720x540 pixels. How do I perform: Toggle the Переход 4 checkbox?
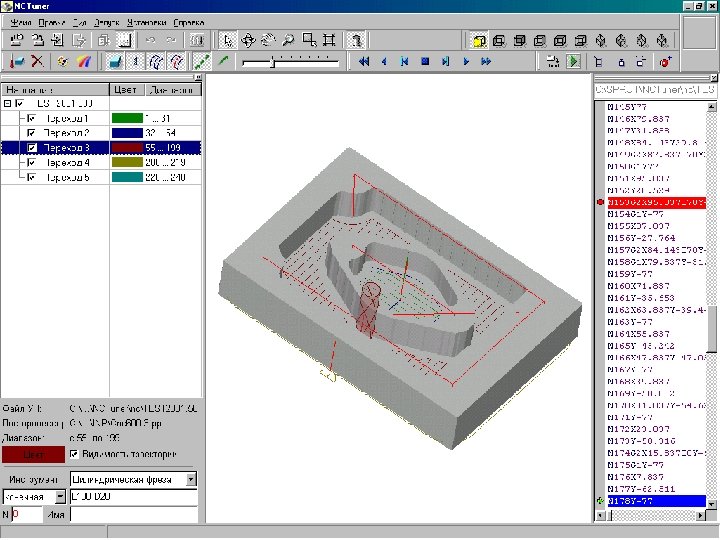[x=31, y=163]
